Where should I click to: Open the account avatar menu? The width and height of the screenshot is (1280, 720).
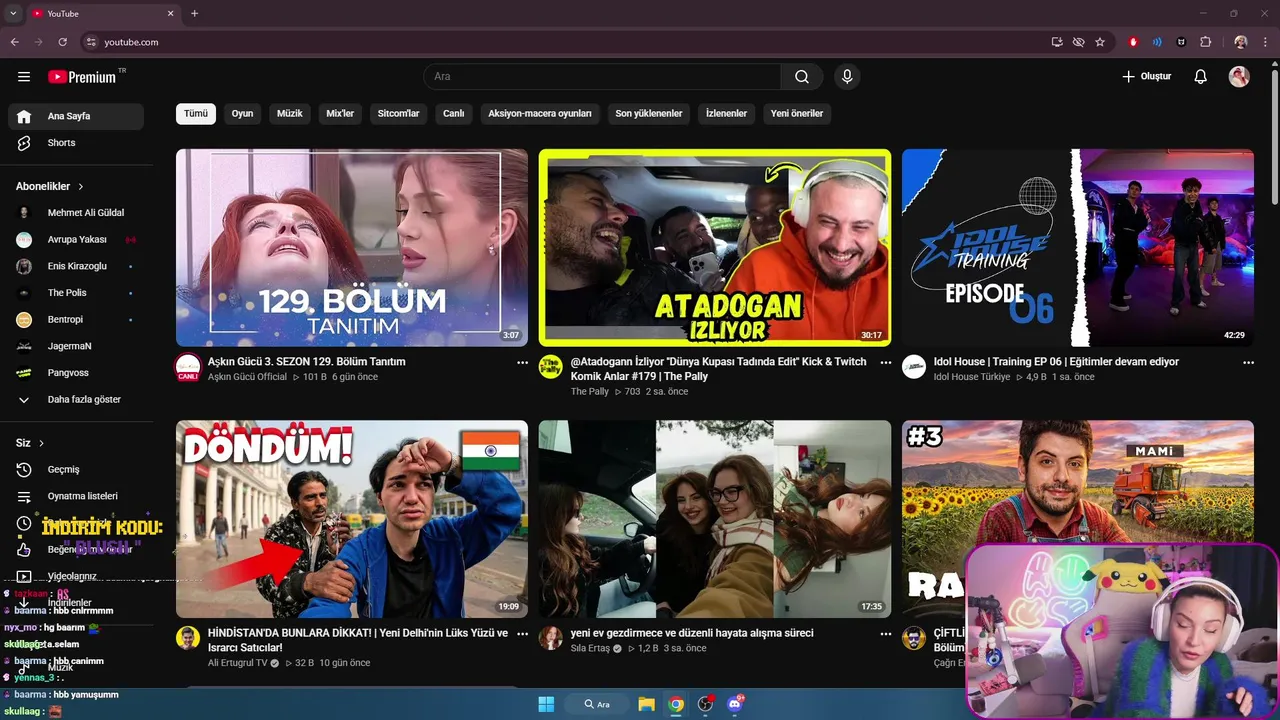[x=1239, y=77]
